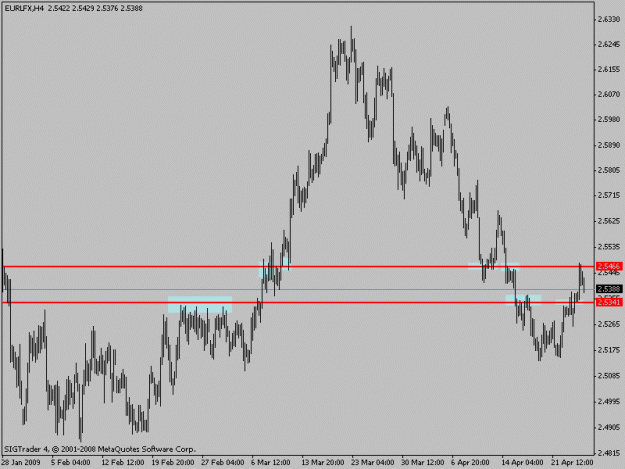
Task: Click the 2.5085 price scale value
Action: 609,376
